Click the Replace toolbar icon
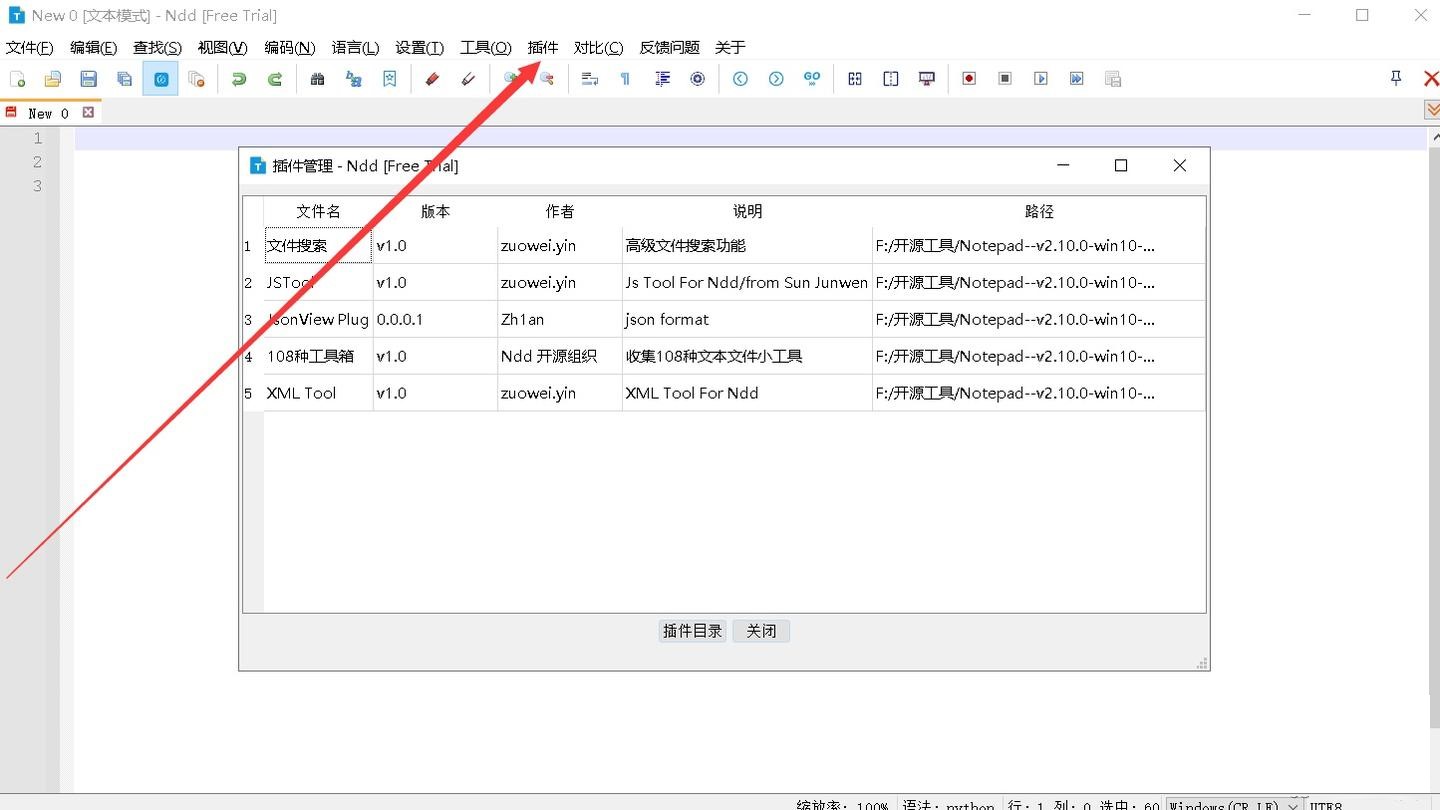The height and width of the screenshot is (810, 1440). [354, 79]
